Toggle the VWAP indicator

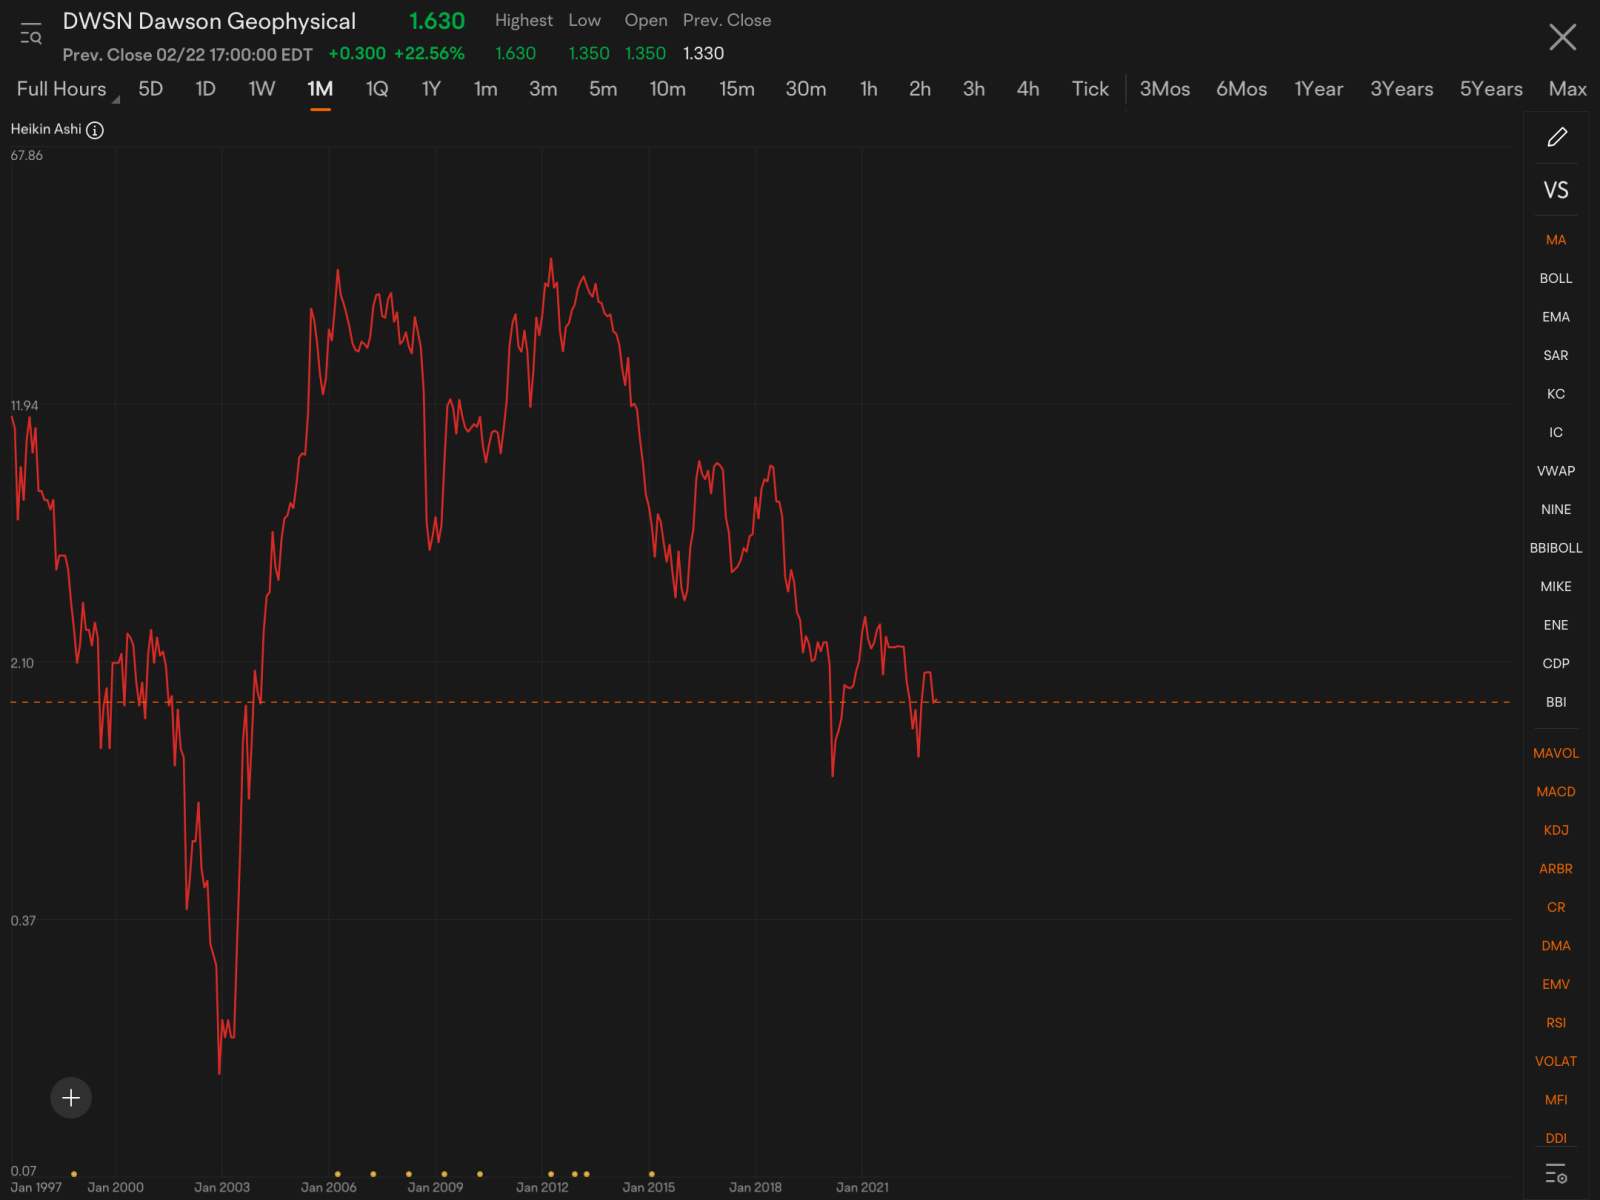[1556, 471]
